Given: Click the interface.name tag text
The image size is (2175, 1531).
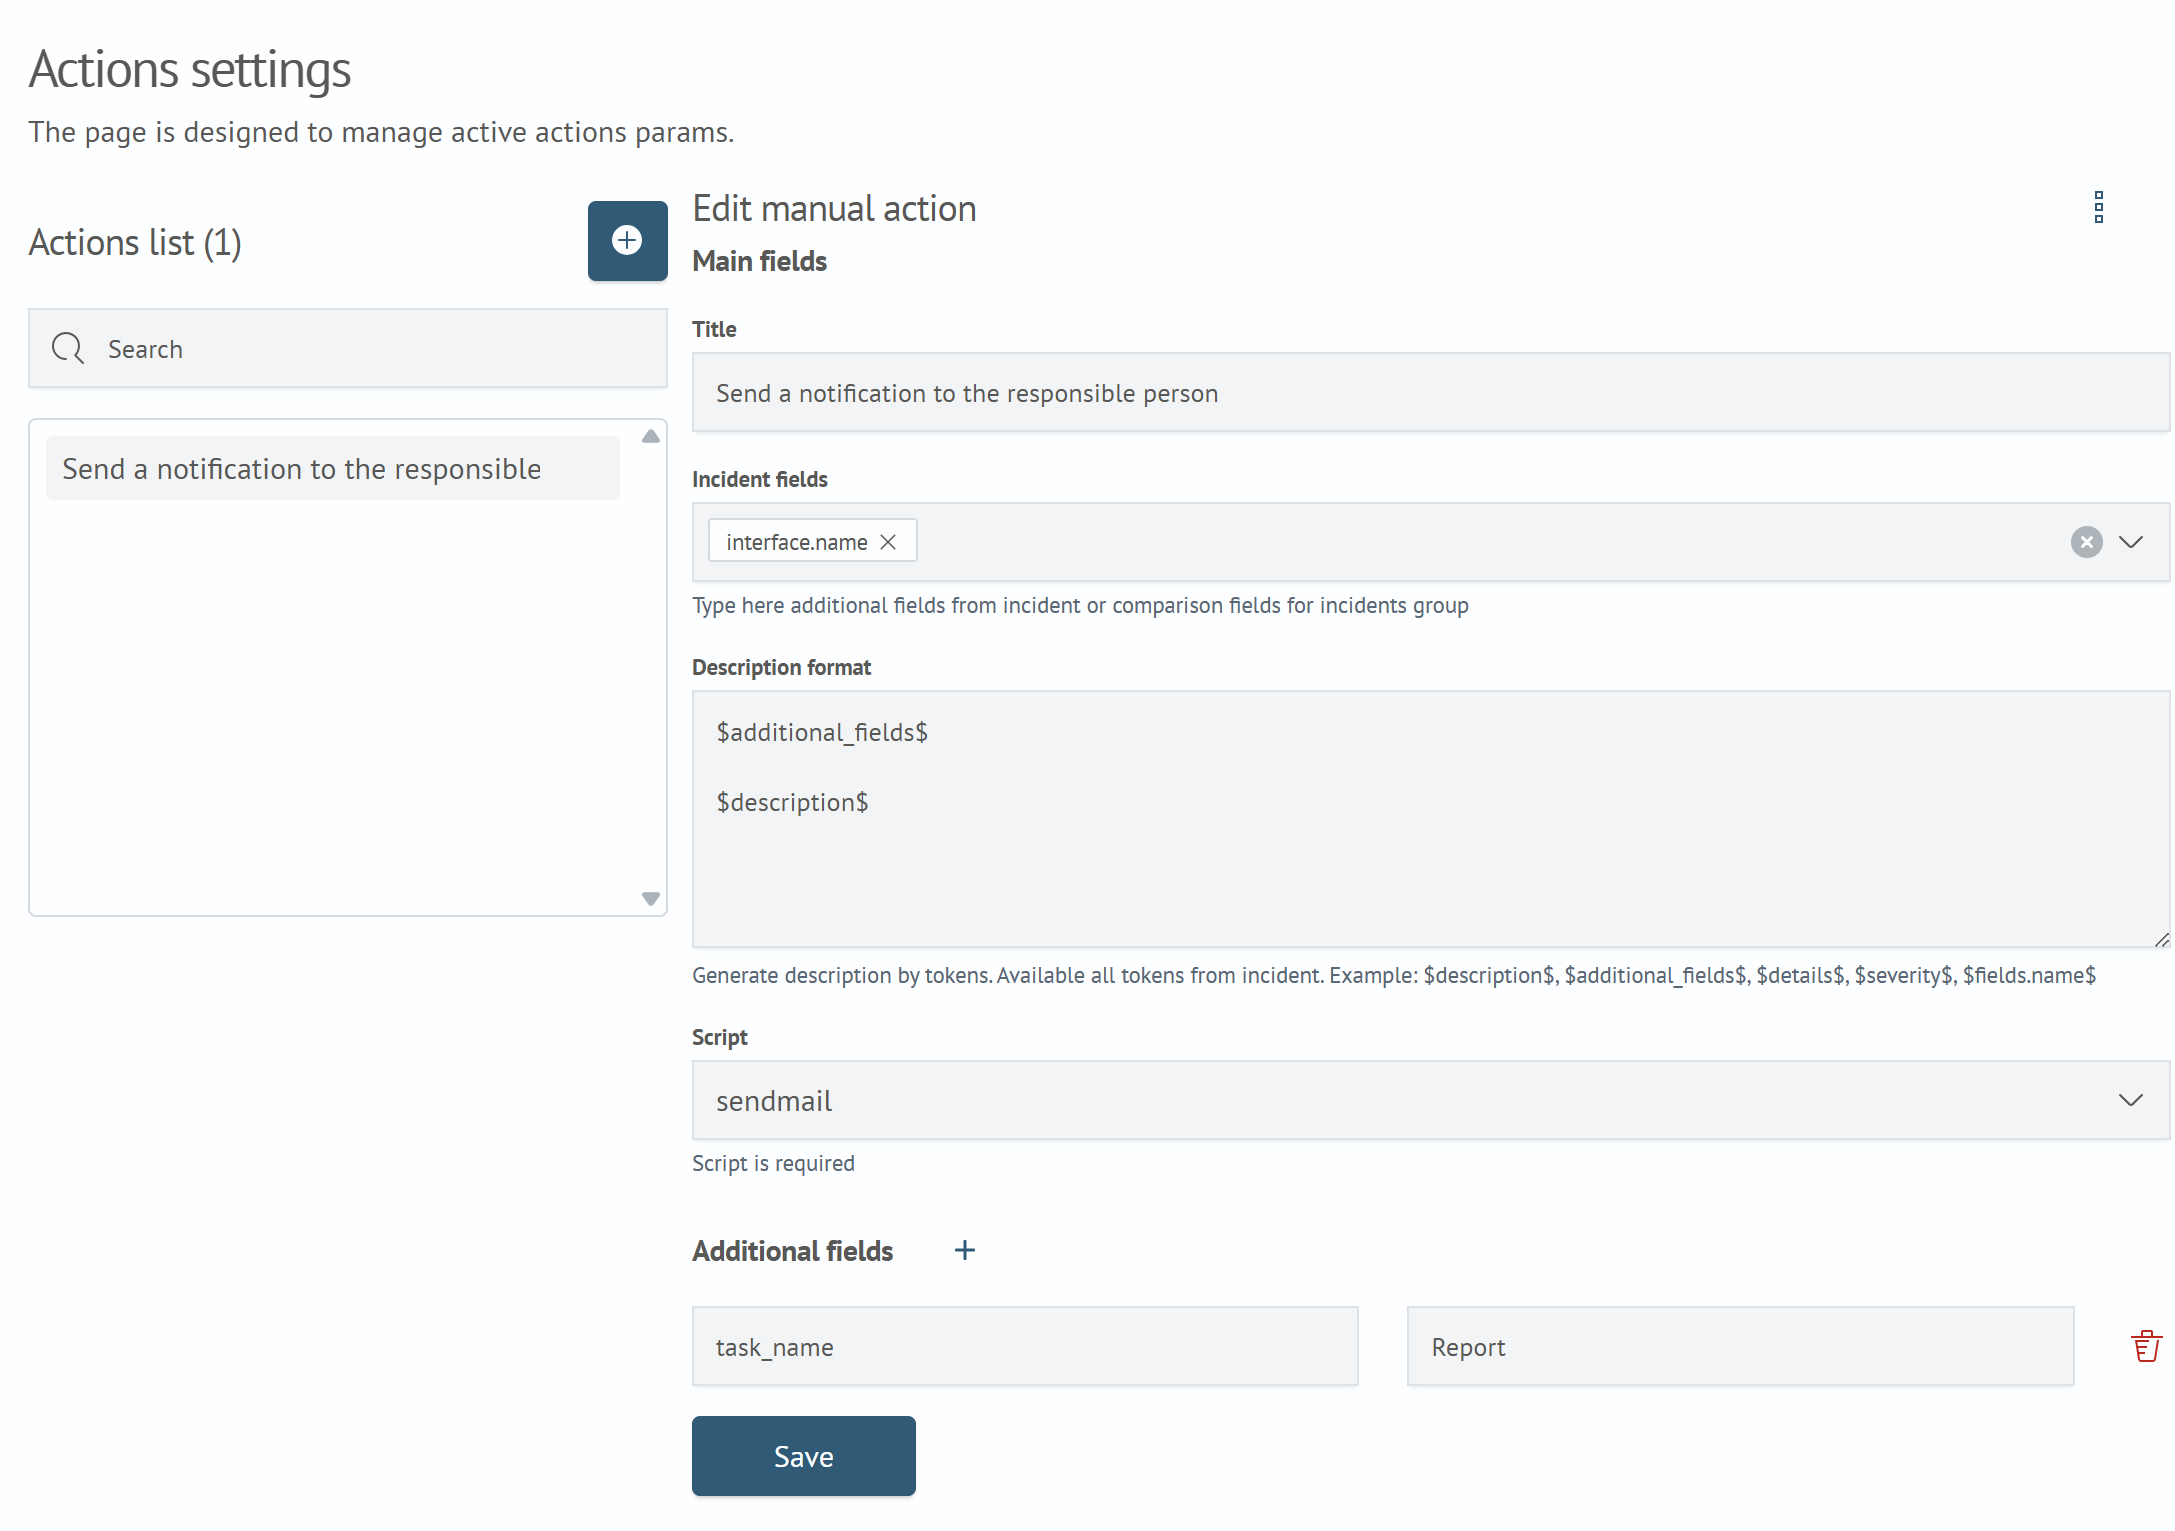Looking at the screenshot, I should click(796, 542).
